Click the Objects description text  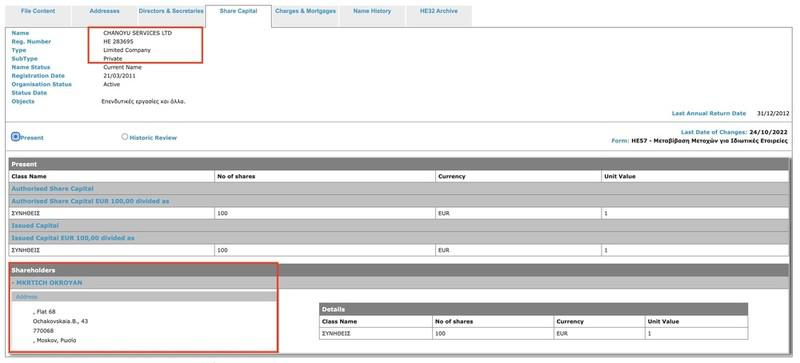pyautogui.click(x=144, y=102)
